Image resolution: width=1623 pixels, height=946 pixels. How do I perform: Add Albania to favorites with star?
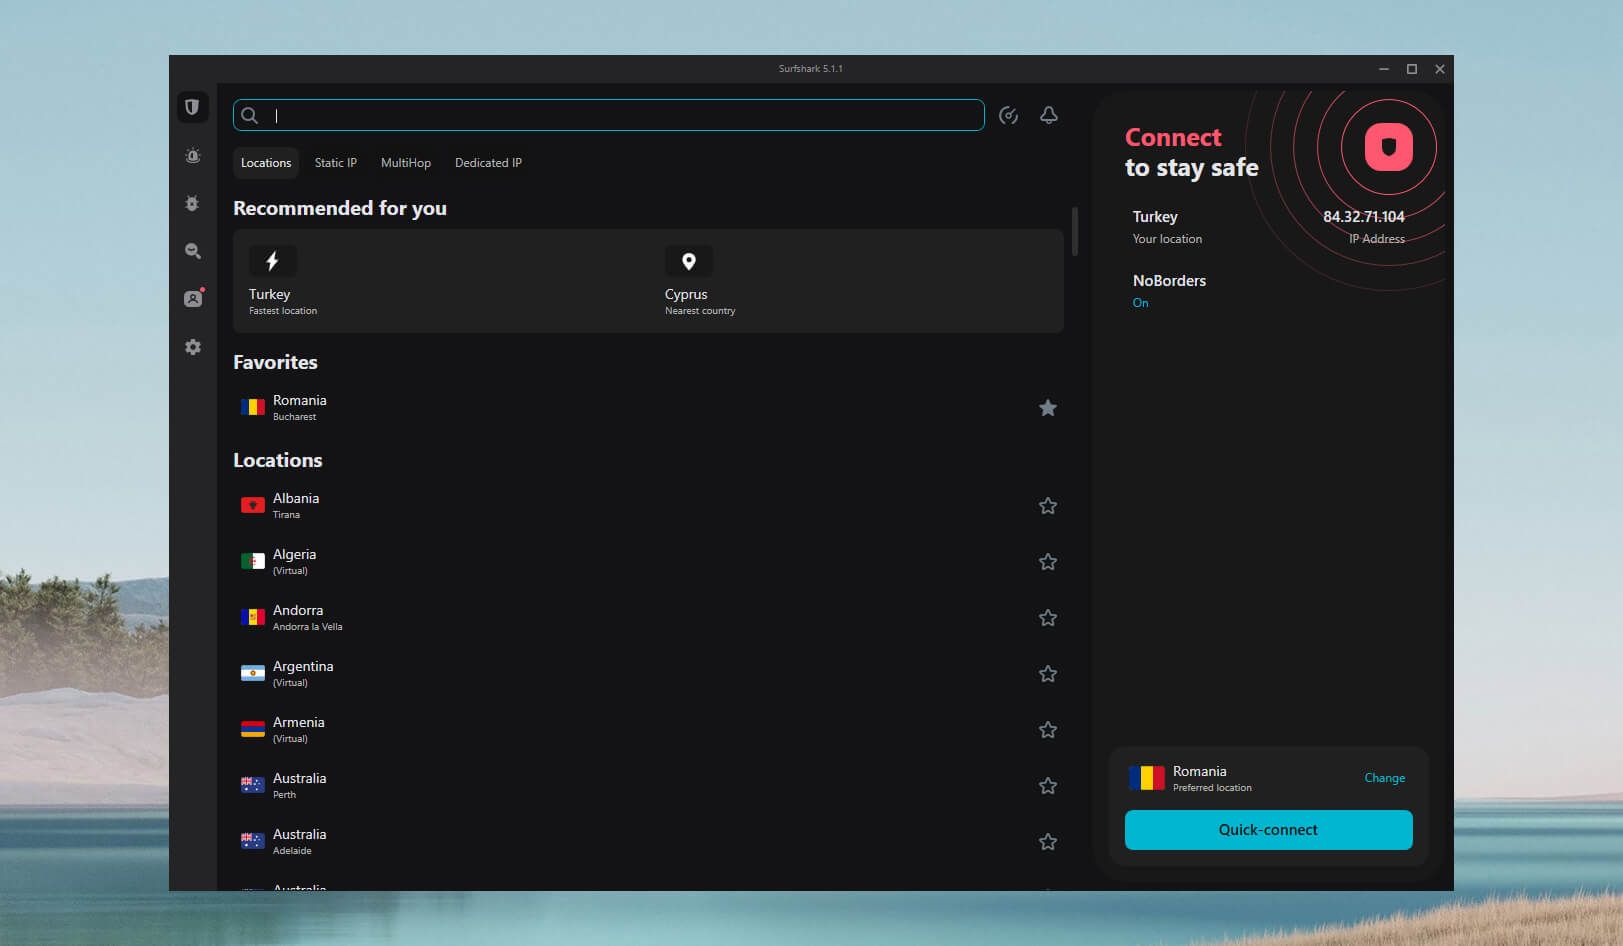[x=1048, y=506]
